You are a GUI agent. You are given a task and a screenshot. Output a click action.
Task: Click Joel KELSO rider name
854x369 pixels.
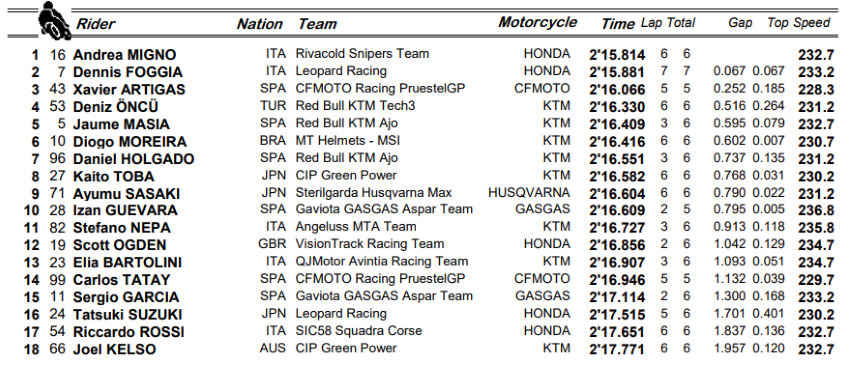point(114,349)
